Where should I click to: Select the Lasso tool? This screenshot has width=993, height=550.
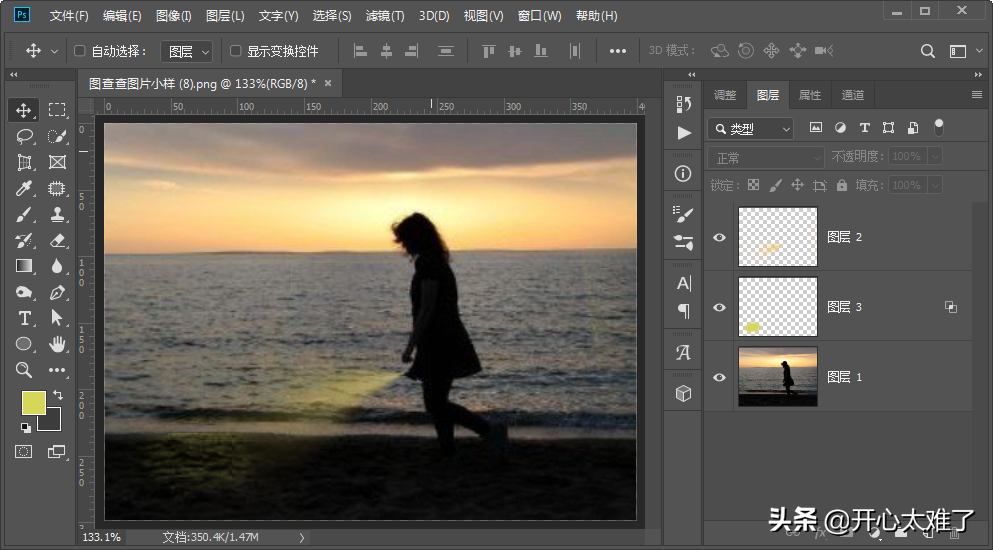coord(25,136)
